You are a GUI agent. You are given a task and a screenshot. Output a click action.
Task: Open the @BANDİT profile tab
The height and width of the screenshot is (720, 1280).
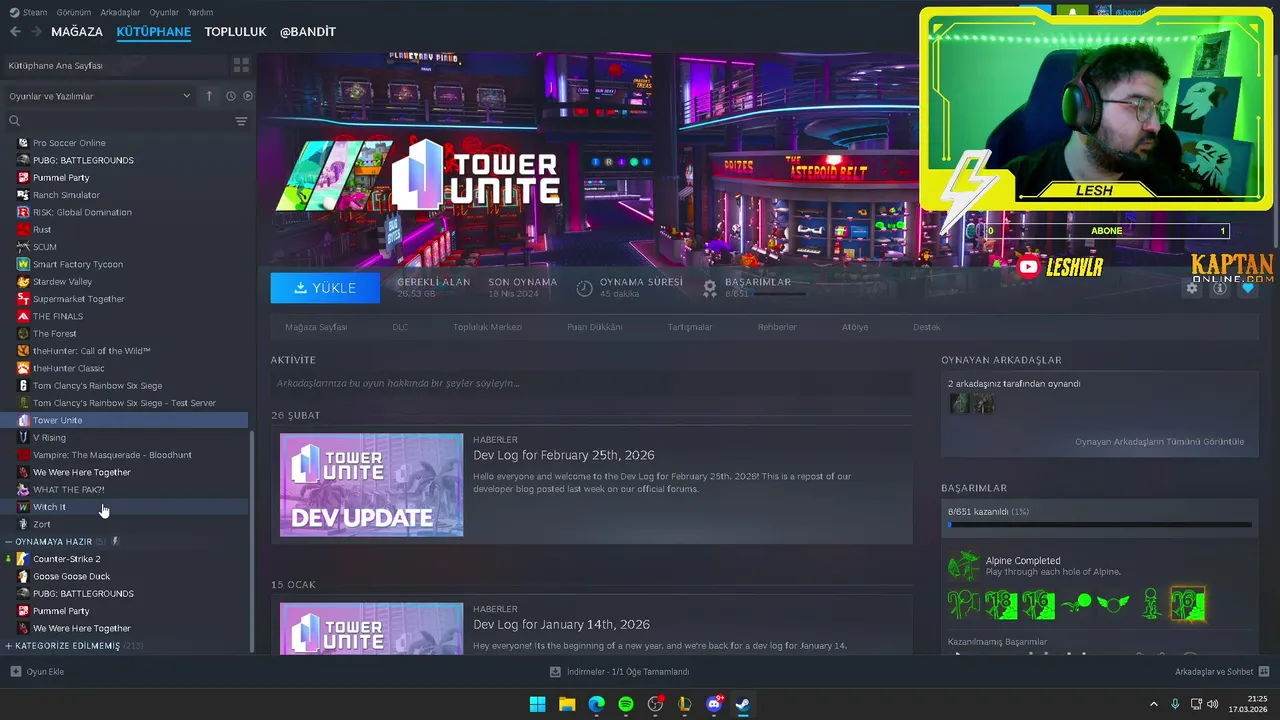[307, 32]
